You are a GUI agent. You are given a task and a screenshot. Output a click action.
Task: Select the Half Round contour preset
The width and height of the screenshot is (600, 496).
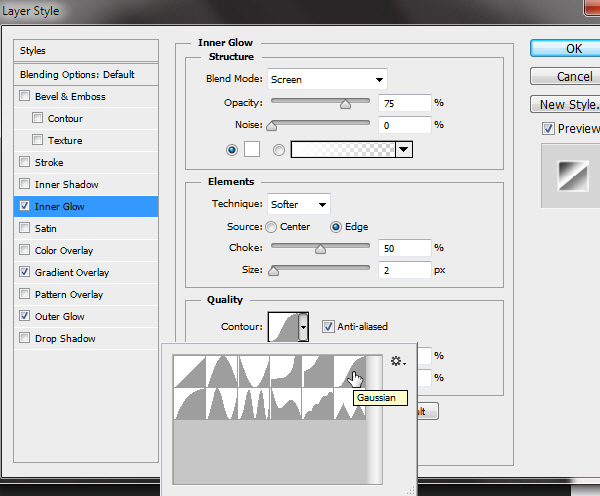(x=189, y=404)
